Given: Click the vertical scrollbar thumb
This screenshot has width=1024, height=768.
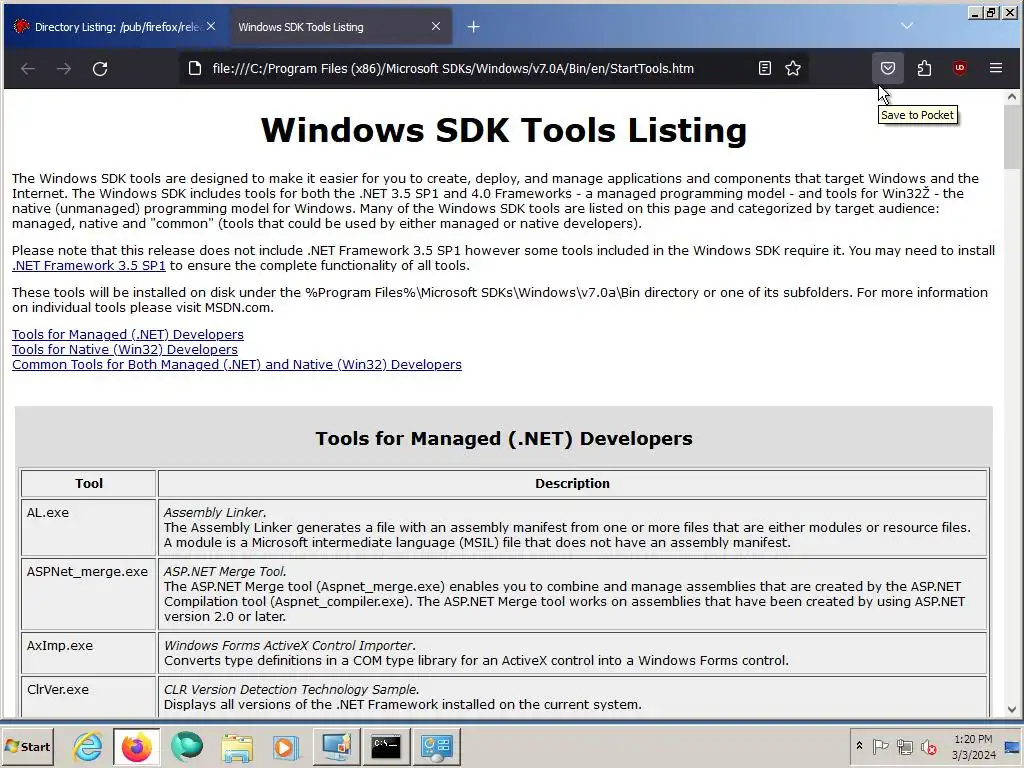Looking at the screenshot, I should click(1012, 136).
